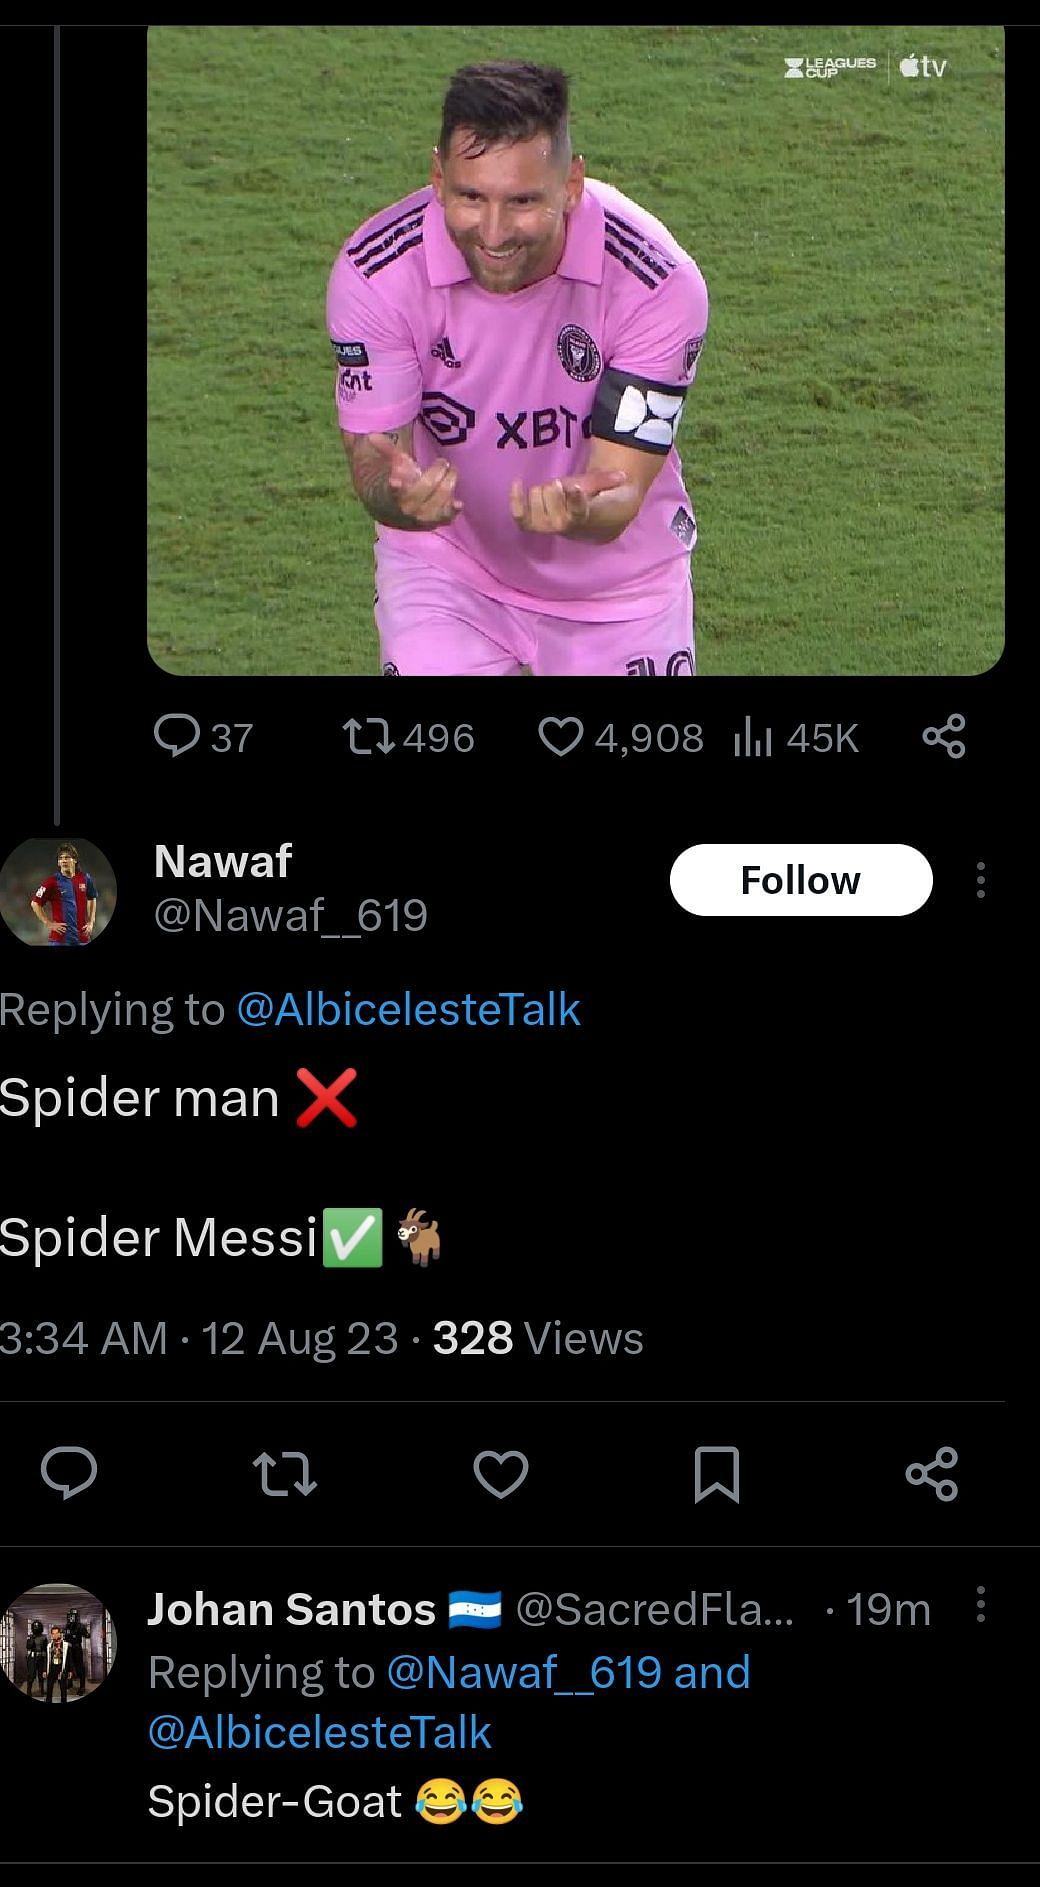Open Johan Santos profile picture

pos(58,1642)
